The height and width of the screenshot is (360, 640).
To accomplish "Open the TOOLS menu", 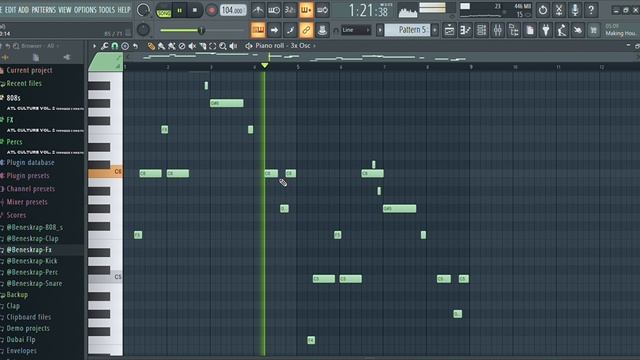I will (107, 9).
